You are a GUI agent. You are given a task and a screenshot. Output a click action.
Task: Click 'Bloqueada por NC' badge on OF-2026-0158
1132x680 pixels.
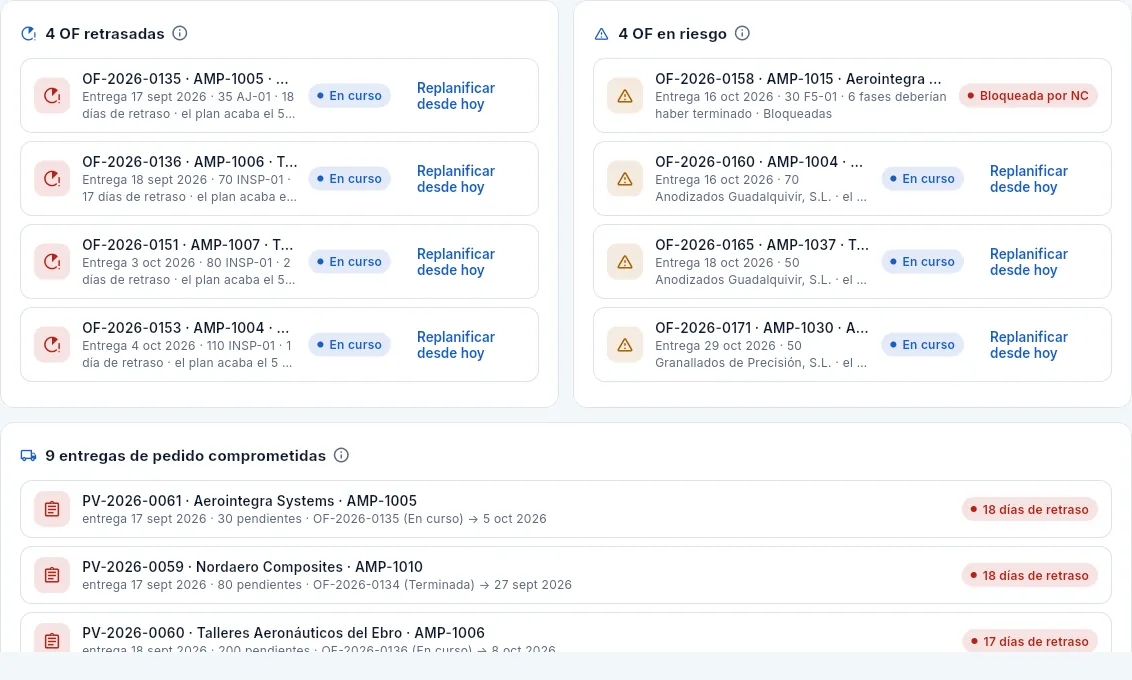1028,95
